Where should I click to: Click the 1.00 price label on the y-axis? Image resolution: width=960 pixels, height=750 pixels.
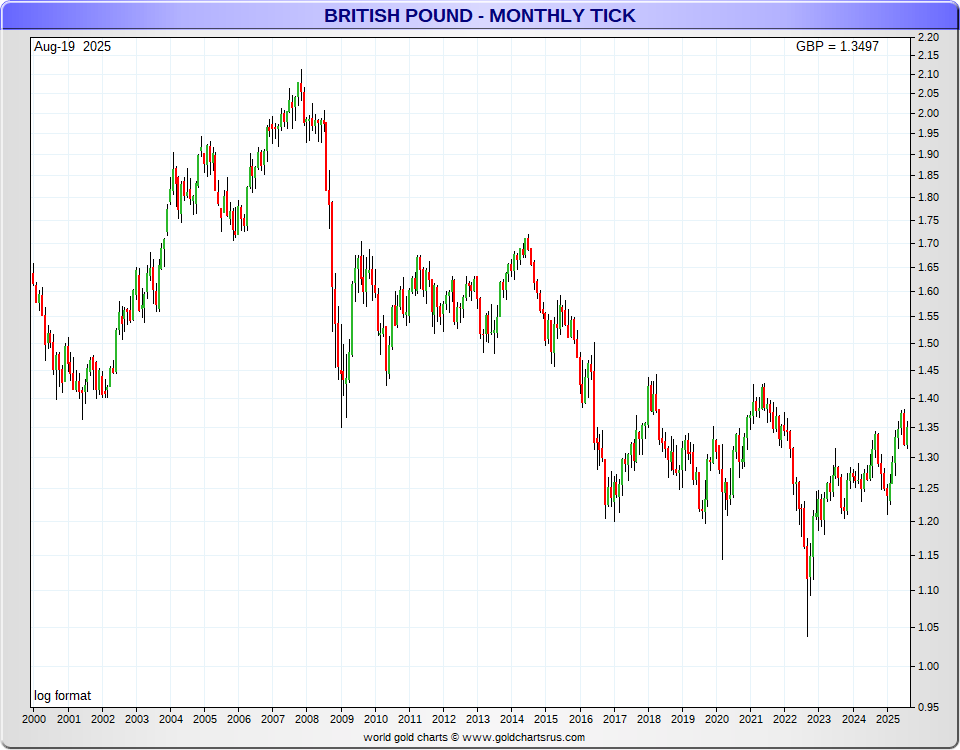tap(929, 667)
